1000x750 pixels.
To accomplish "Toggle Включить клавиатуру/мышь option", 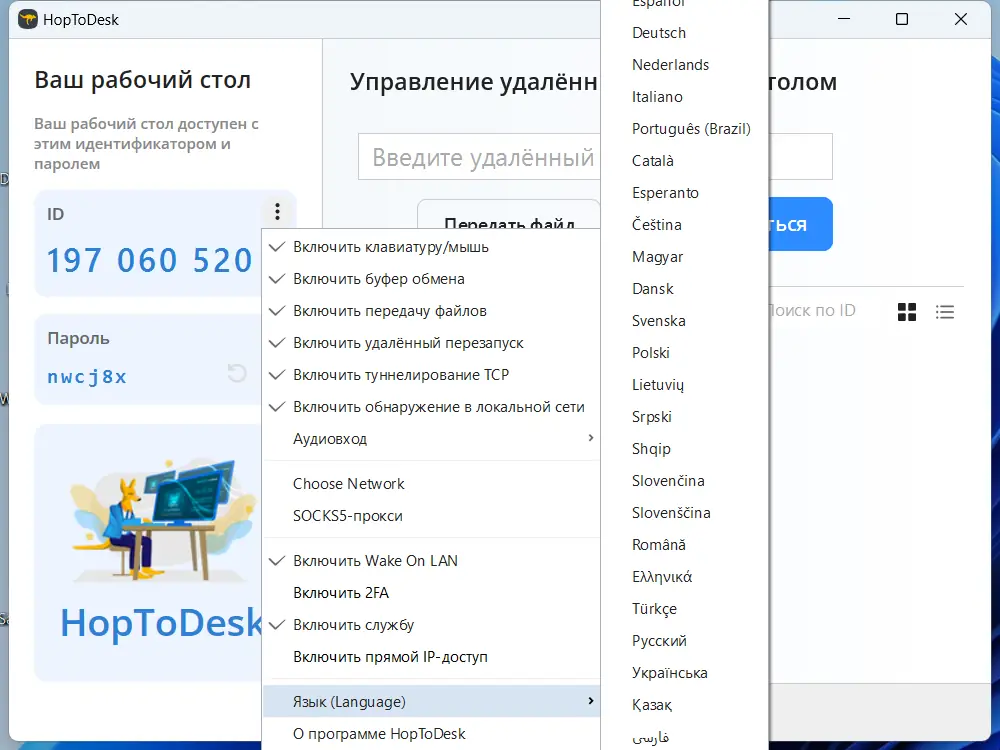I will (431, 247).
